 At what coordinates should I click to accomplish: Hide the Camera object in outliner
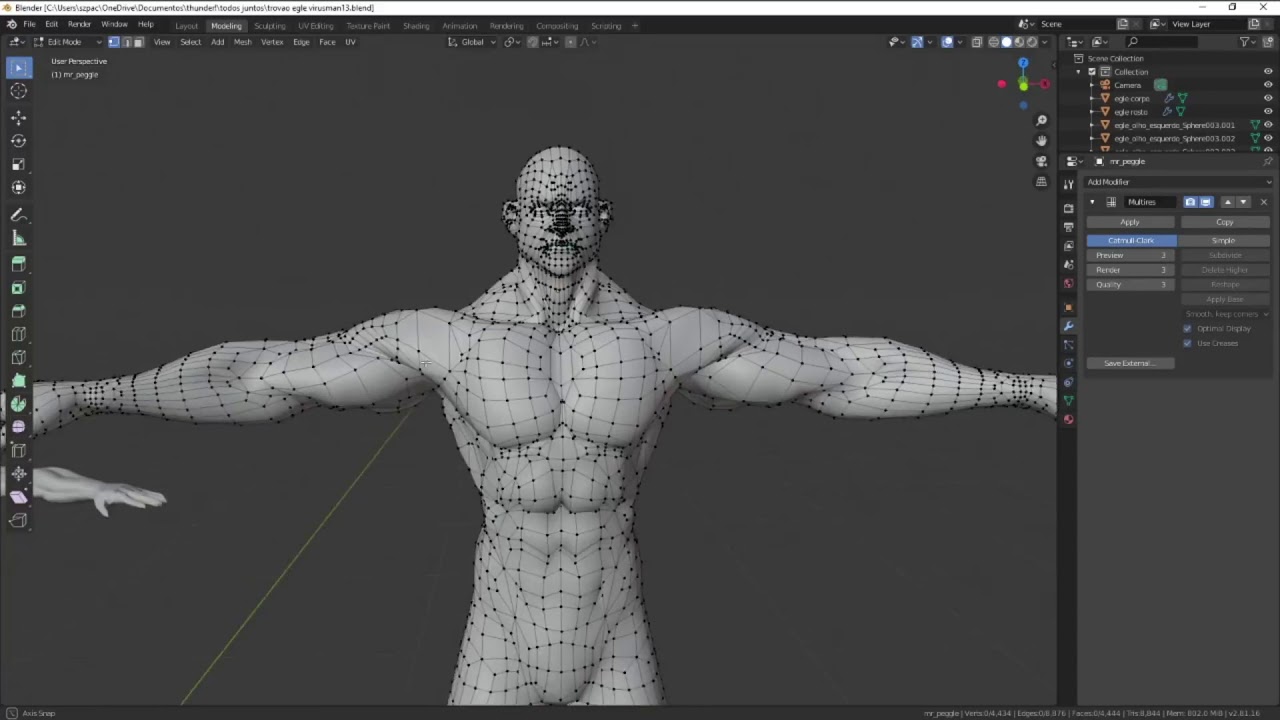tap(1267, 85)
